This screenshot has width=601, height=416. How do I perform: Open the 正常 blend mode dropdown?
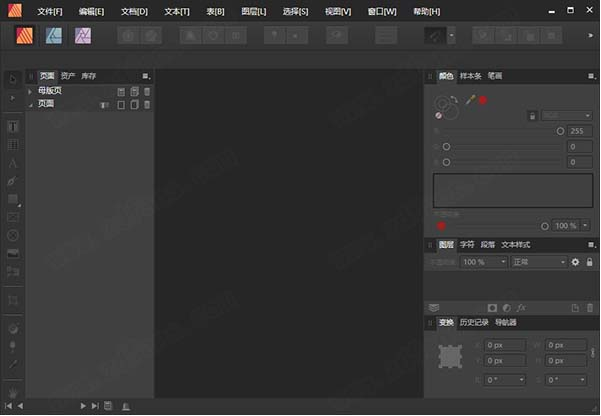pyautogui.click(x=537, y=262)
